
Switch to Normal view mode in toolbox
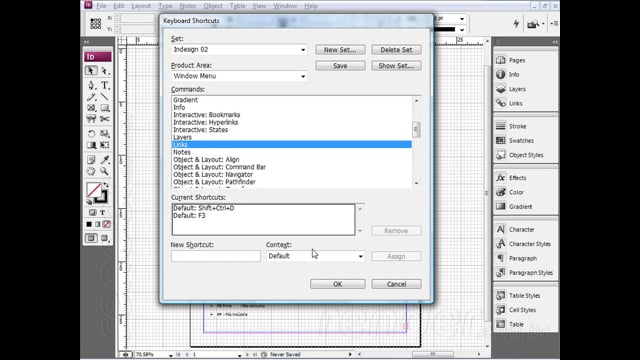coord(91,238)
